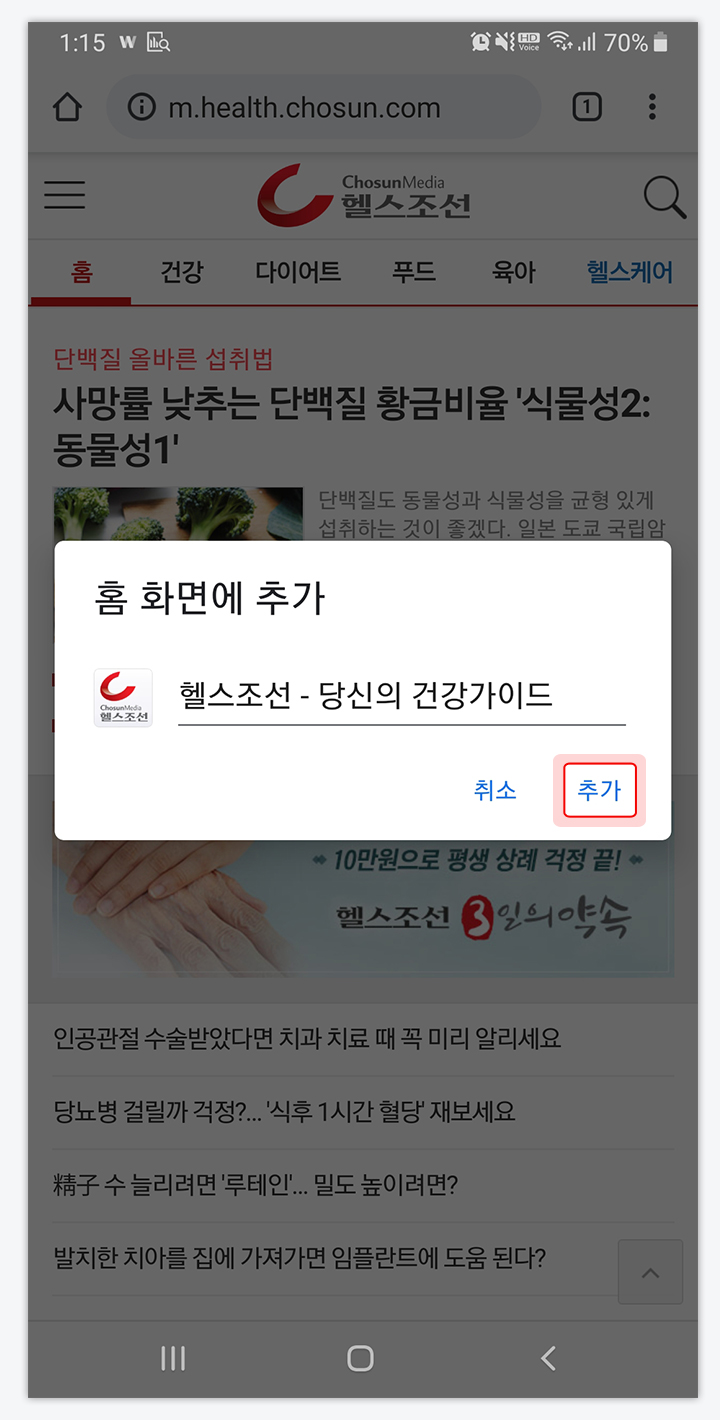Open the browser three-dot menu

pos(652,107)
